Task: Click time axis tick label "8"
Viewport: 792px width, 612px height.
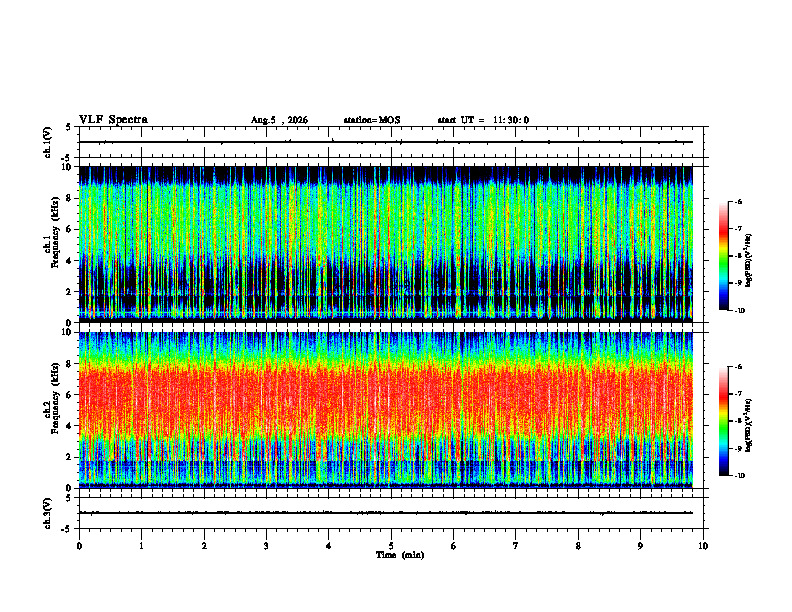Action: click(x=578, y=546)
